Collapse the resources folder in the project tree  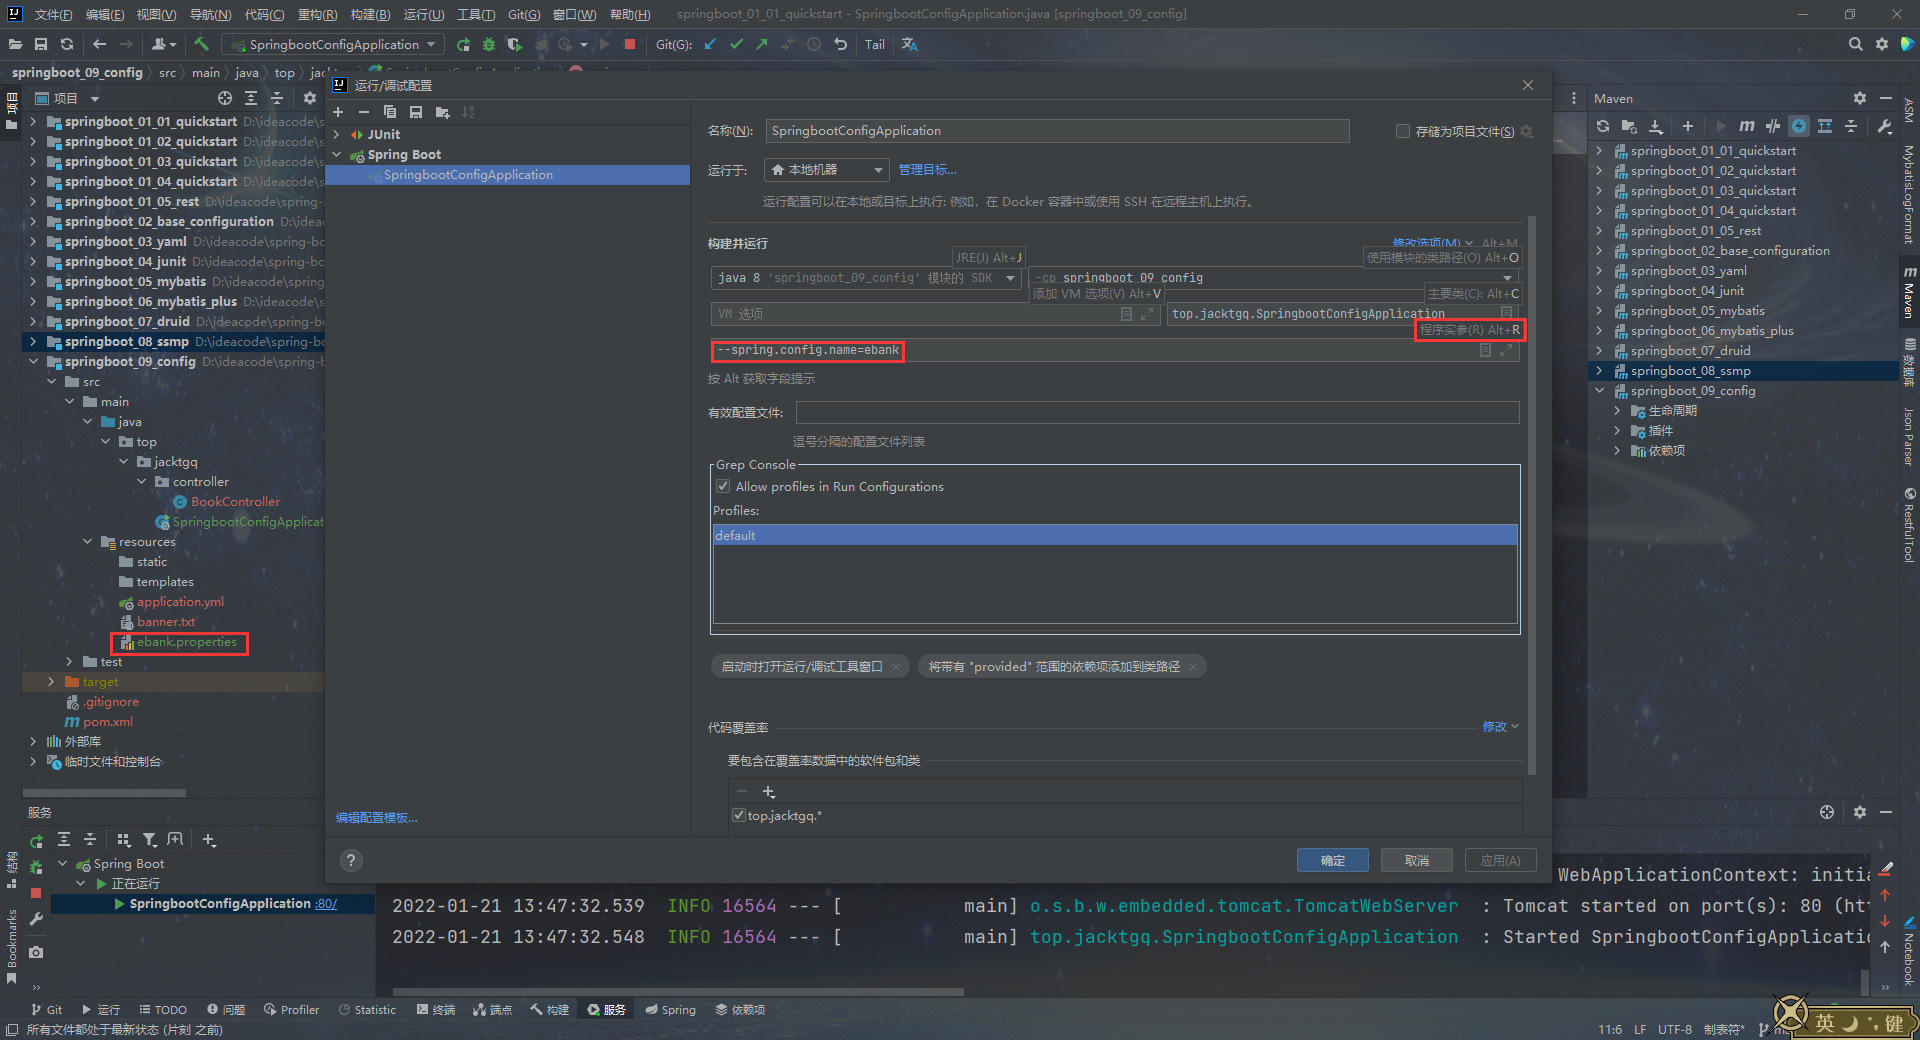[88, 541]
